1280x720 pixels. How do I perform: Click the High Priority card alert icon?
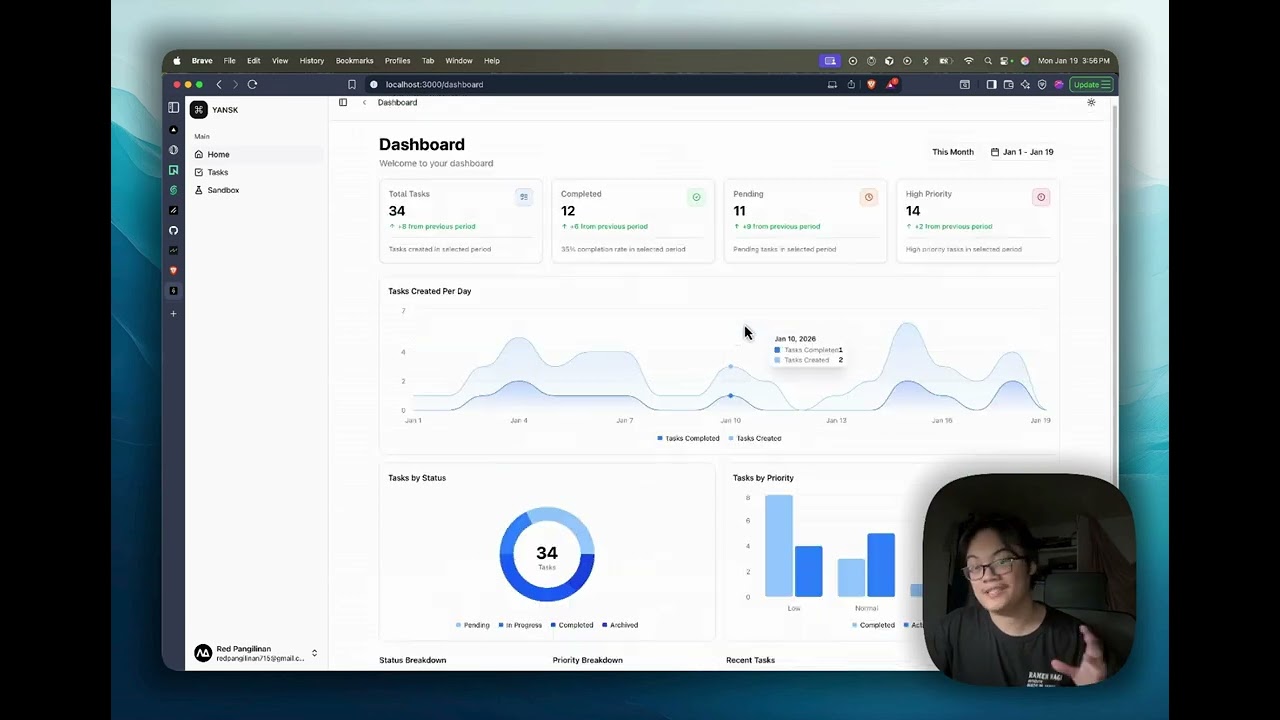pyautogui.click(x=1041, y=197)
